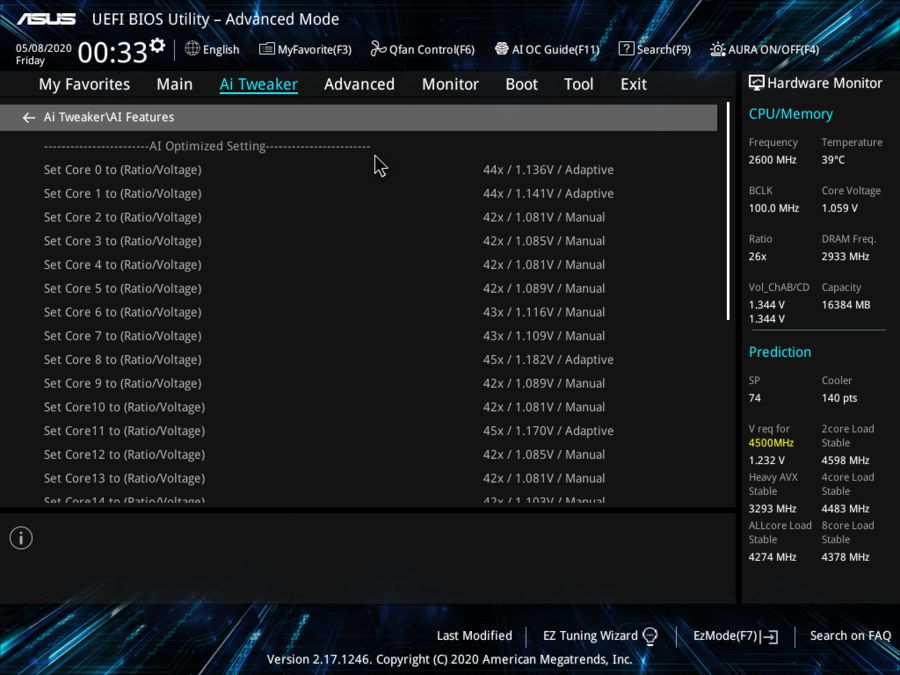900x675 pixels.
Task: Click Core 6 value 43x / 1.116V / Manual
Action: pos(544,312)
